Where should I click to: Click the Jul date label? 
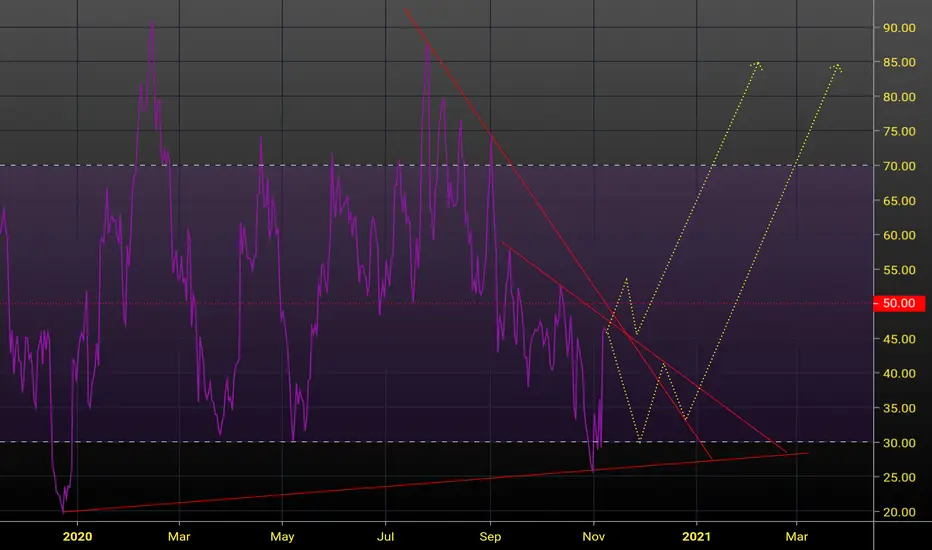coord(385,536)
